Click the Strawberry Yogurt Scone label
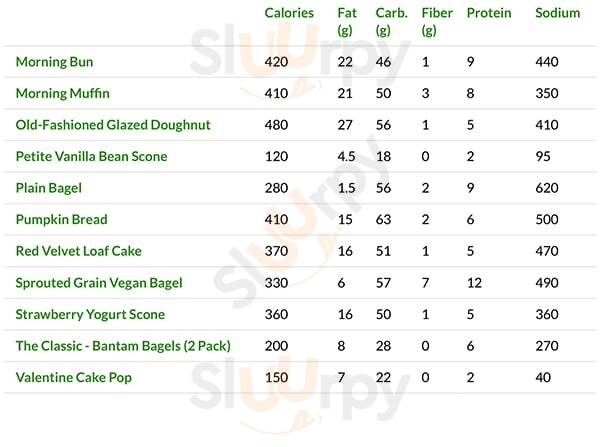The height and width of the screenshot is (447, 600). (90, 315)
